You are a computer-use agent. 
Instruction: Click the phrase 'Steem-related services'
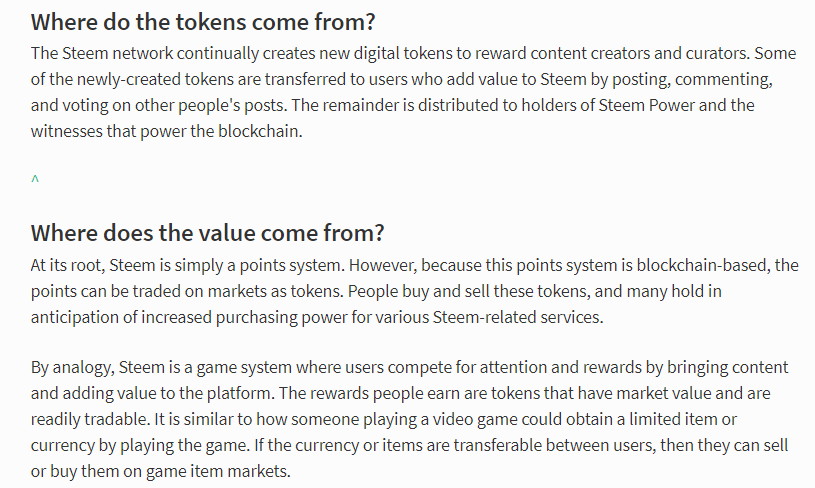coord(517,317)
